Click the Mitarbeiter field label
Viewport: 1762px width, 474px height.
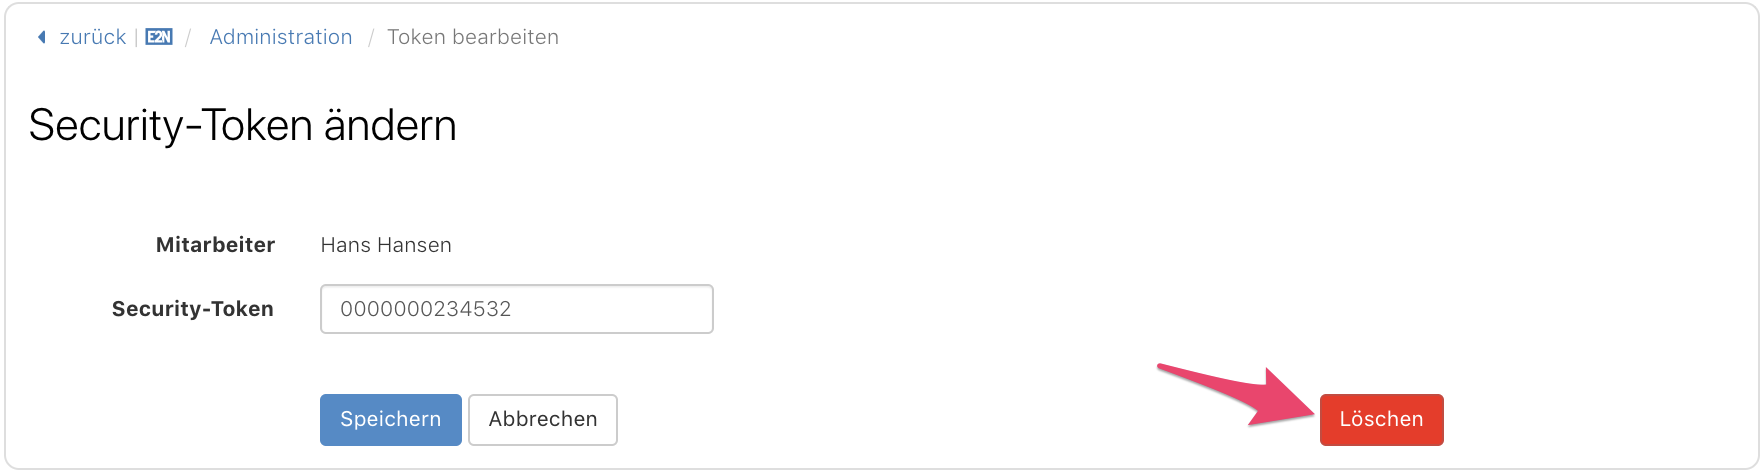pos(215,245)
